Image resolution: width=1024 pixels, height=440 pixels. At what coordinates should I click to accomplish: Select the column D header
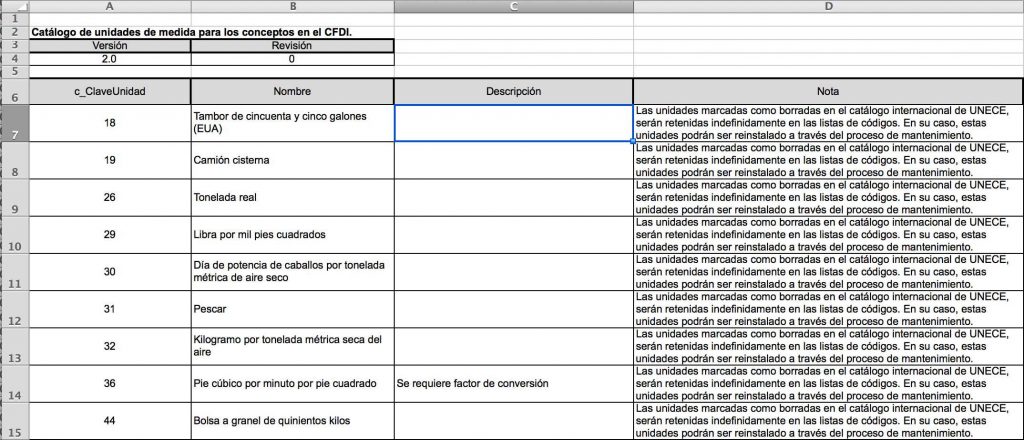click(828, 7)
